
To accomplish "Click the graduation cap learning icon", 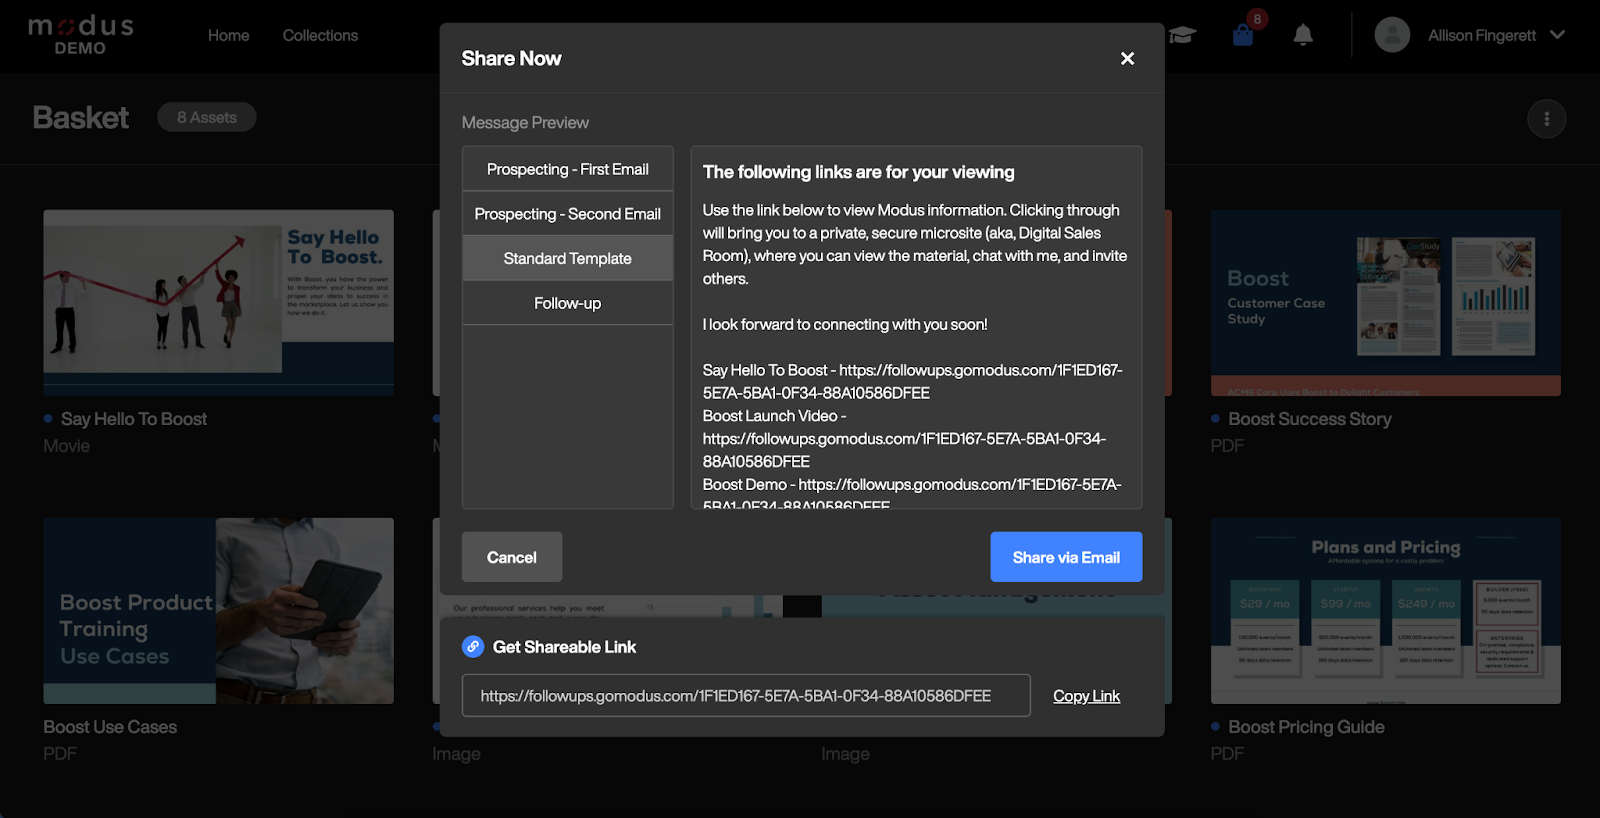I will (1183, 36).
